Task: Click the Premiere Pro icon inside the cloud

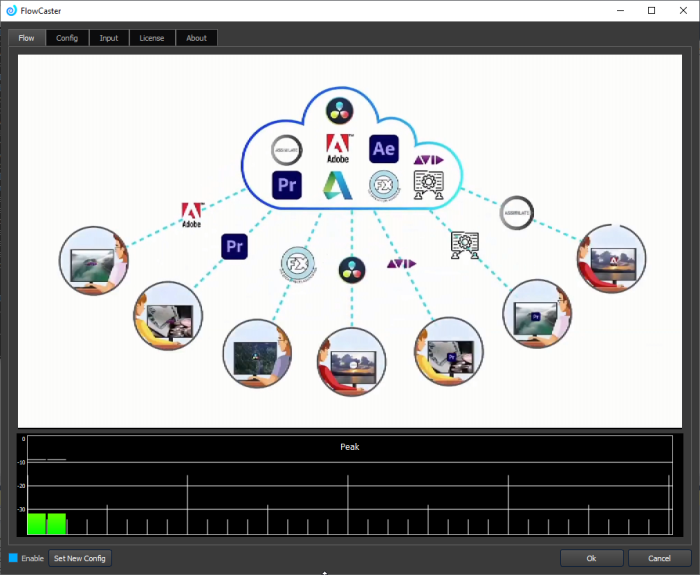Action: (287, 185)
